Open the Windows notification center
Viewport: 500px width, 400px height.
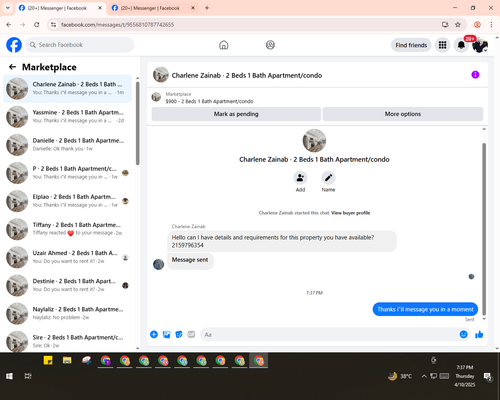pos(488,376)
